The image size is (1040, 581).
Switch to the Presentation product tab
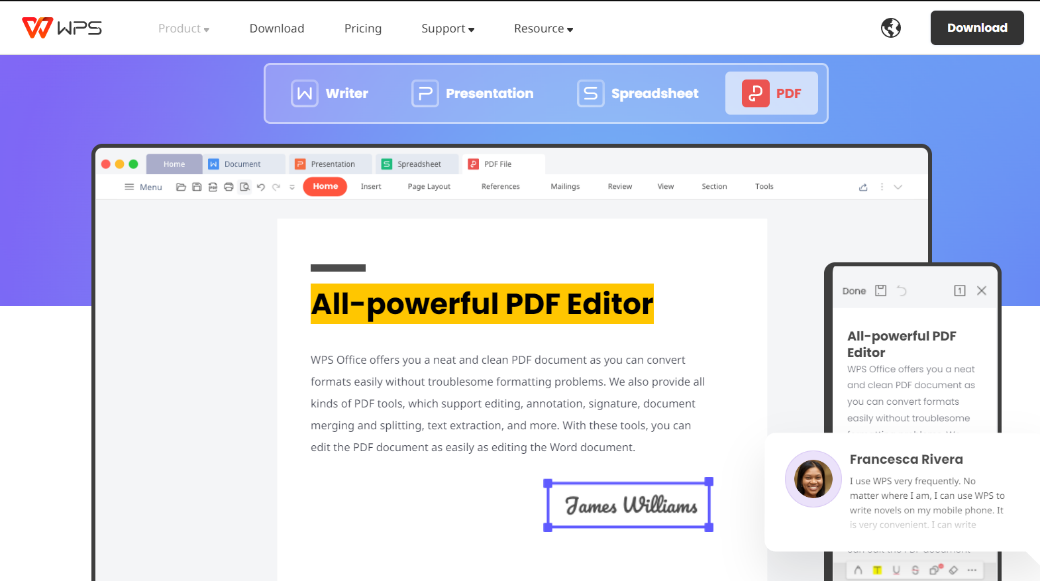(x=472, y=94)
